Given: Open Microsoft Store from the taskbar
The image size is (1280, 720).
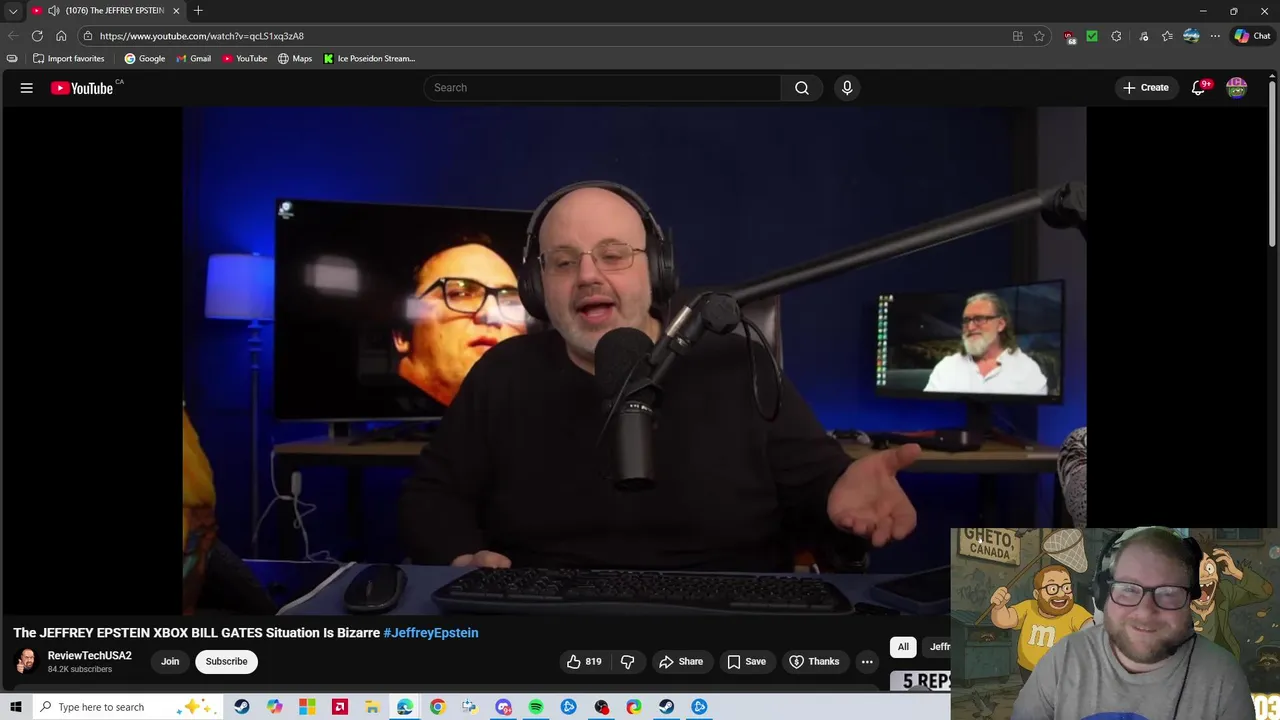Looking at the screenshot, I should point(307,707).
